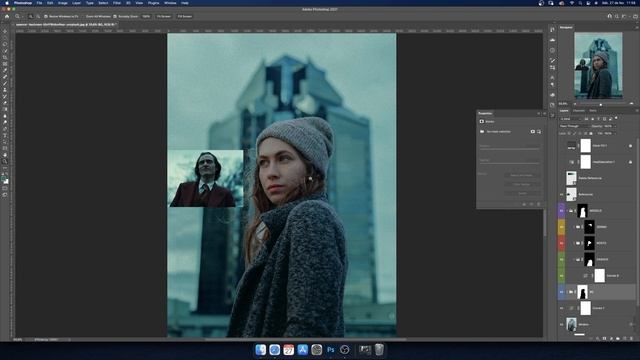This screenshot has width=640, height=360.
Task: Click the 100% zoom button
Action: tap(146, 16)
